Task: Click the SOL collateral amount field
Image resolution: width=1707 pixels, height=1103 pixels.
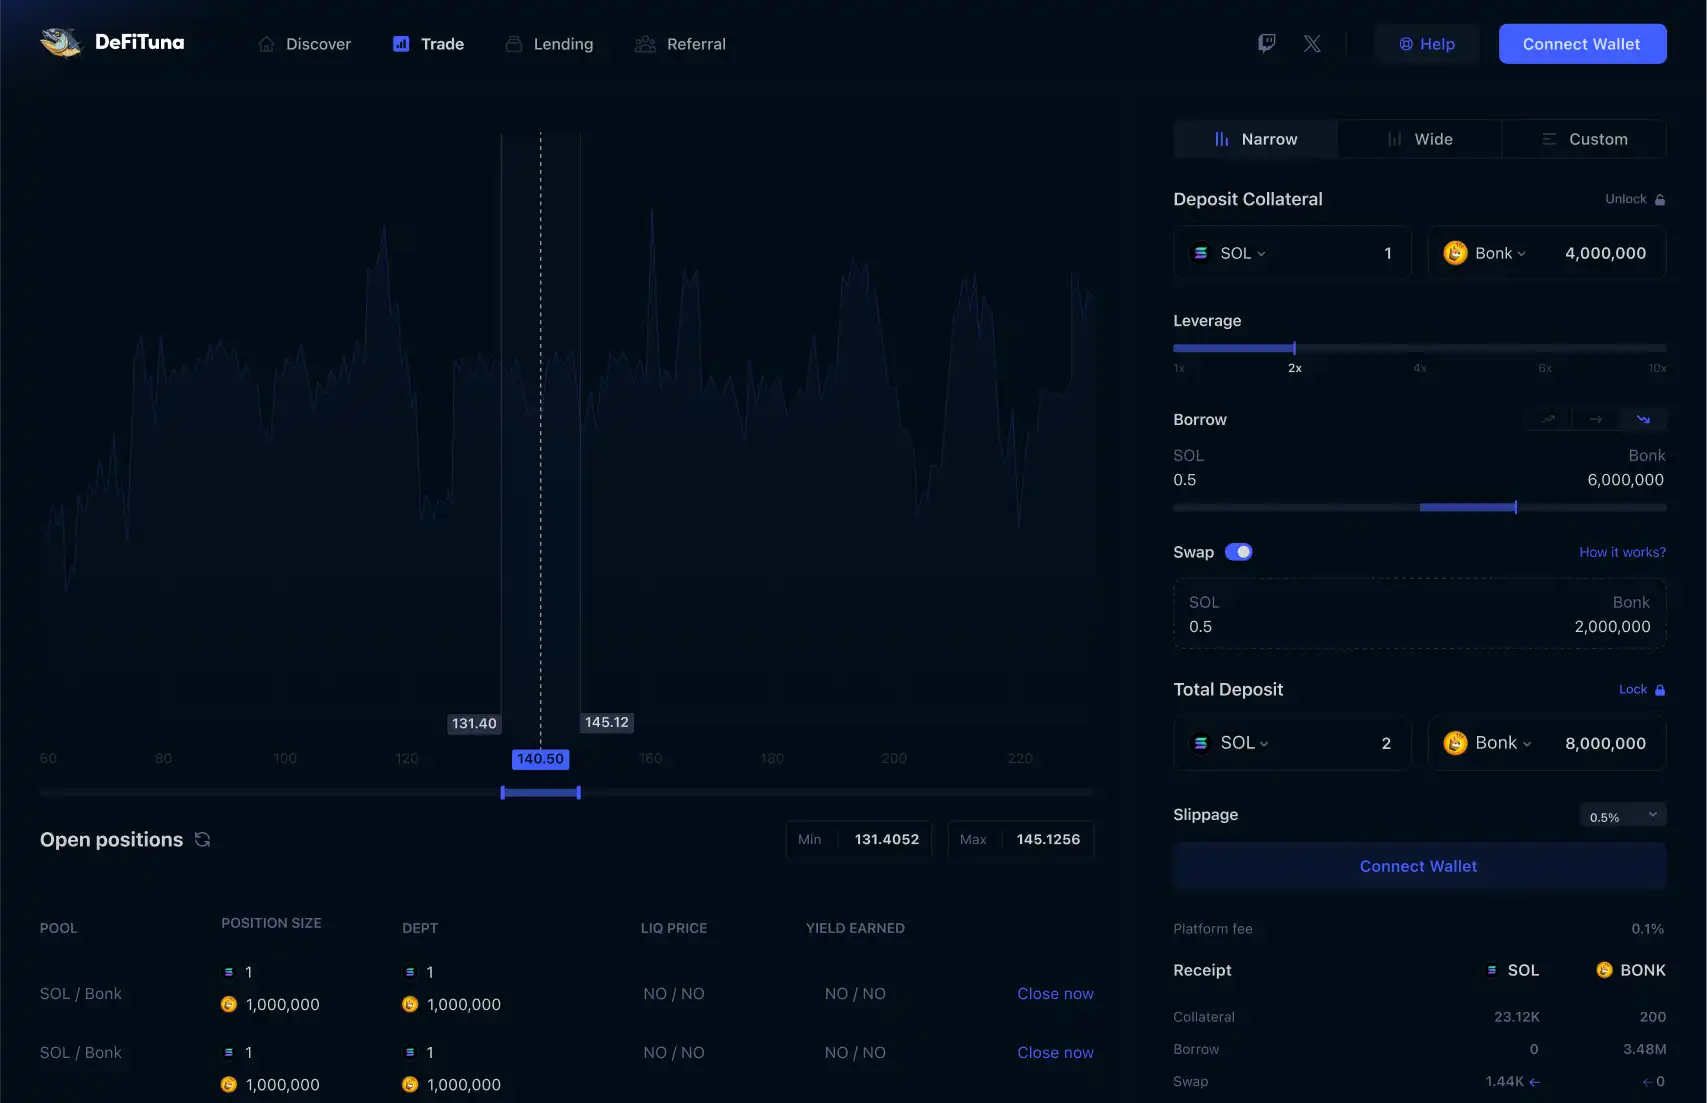Action: coord(1387,253)
